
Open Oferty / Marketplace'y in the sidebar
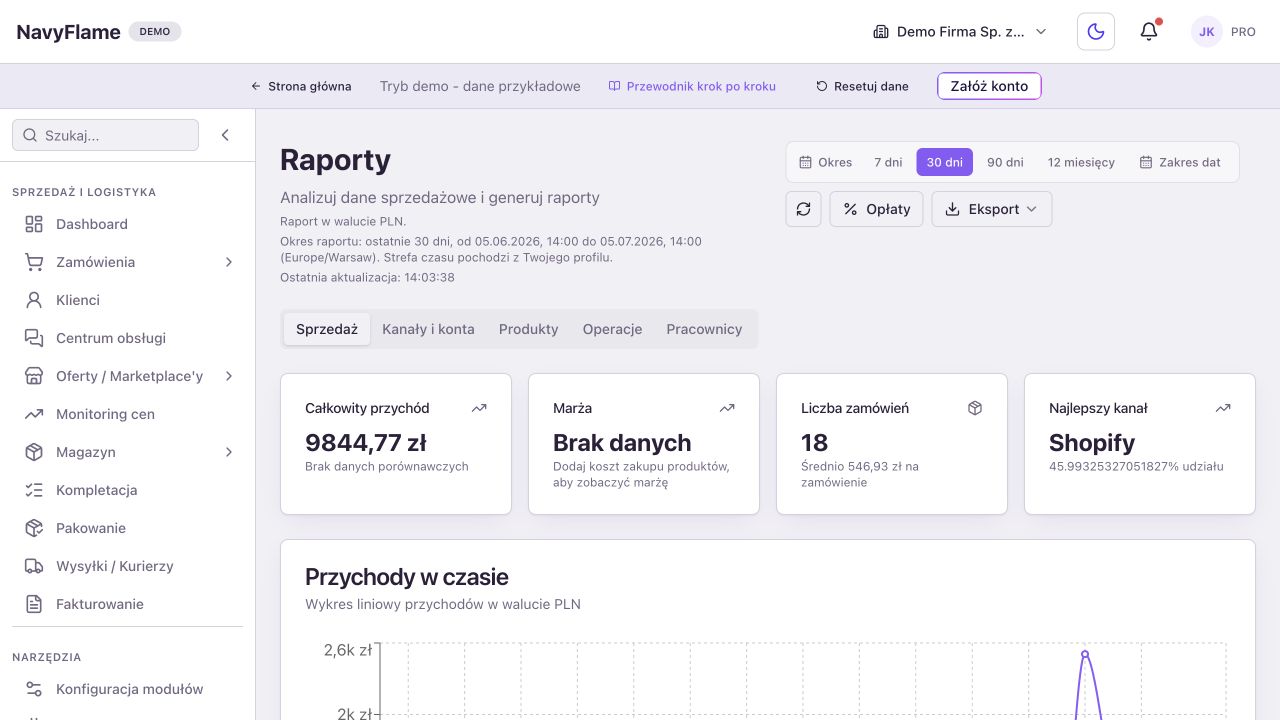[x=128, y=376]
